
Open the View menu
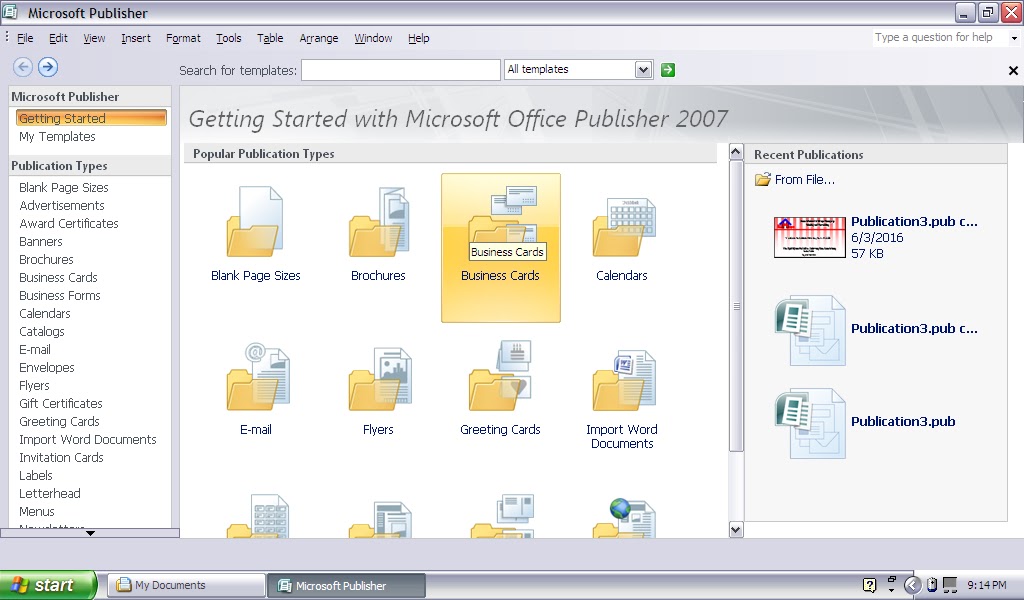click(x=94, y=38)
